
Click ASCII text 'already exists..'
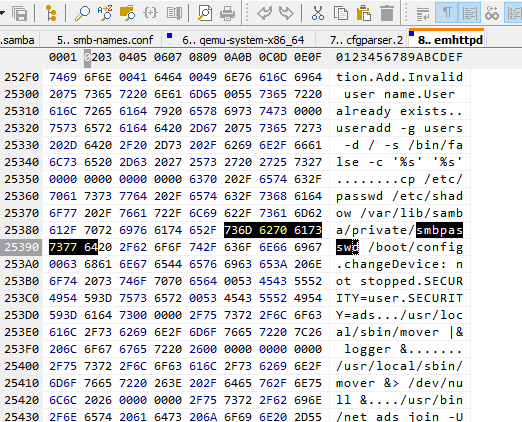399,111
